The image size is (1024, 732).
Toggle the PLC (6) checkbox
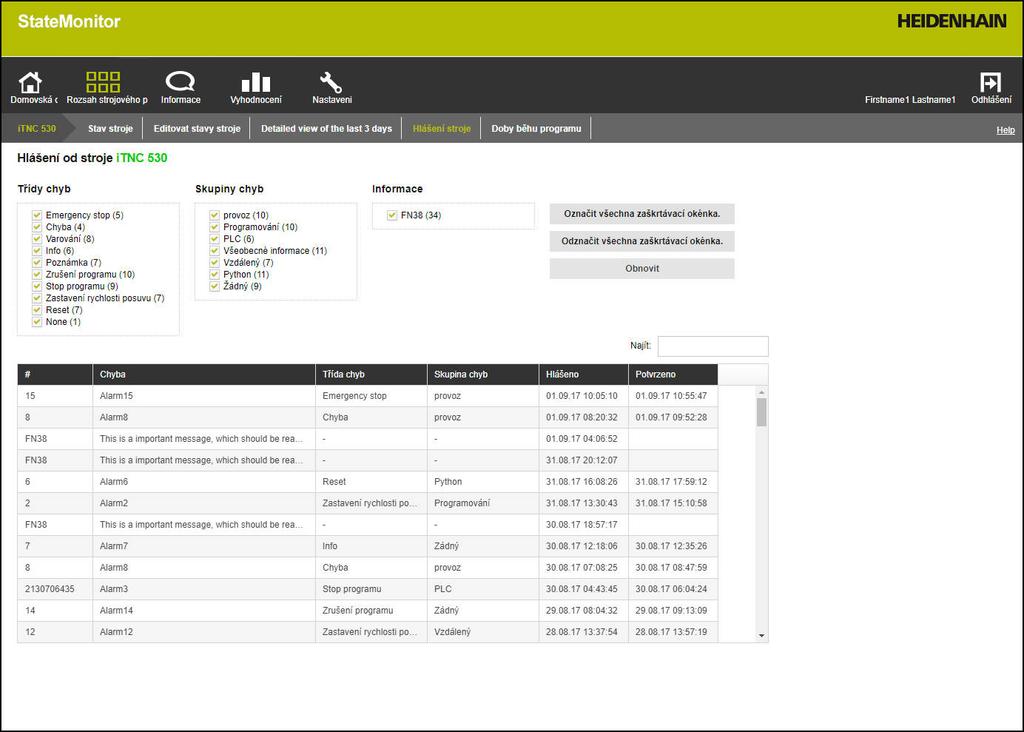(214, 238)
